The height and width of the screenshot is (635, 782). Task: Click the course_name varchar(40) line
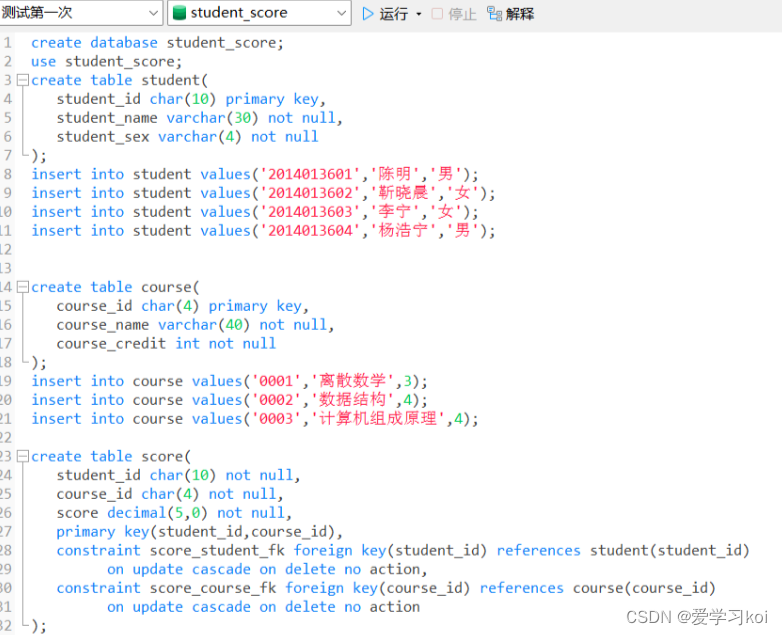(195, 325)
